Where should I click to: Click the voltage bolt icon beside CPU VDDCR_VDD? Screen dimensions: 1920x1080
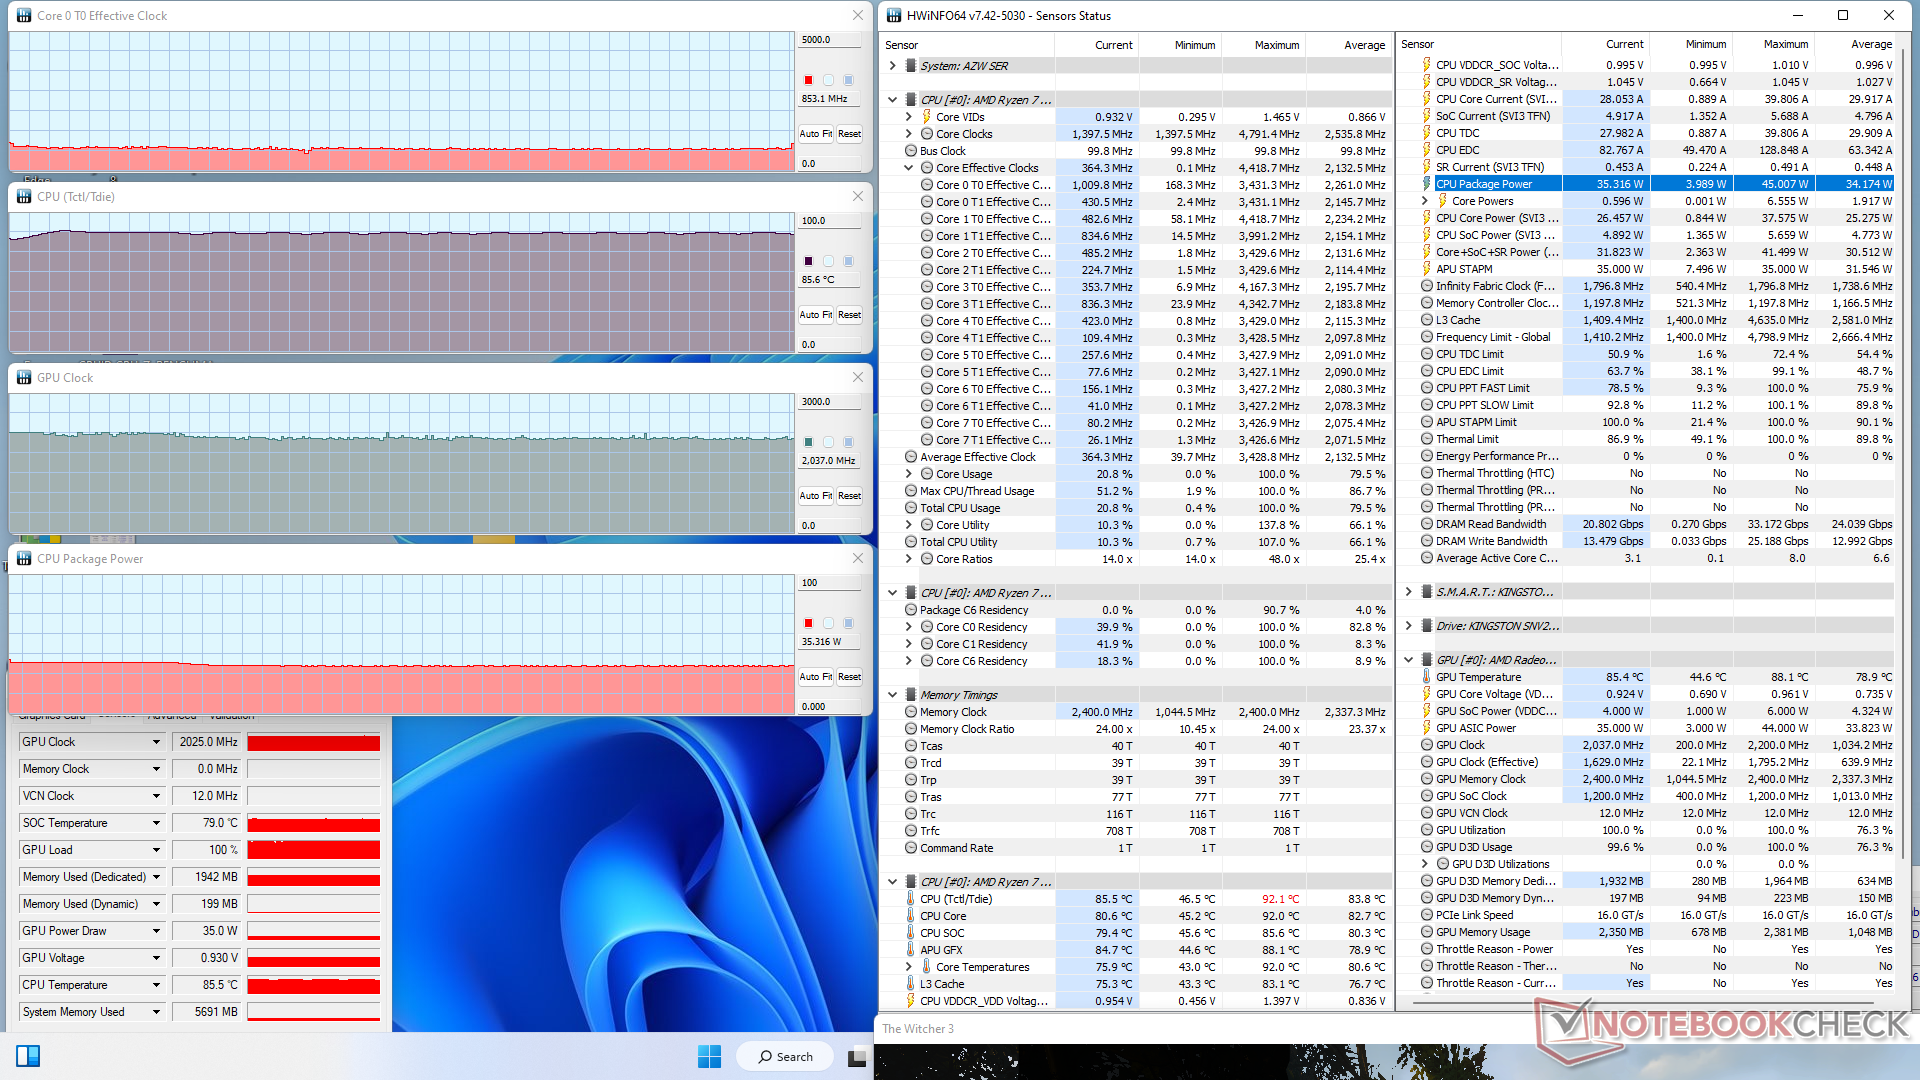point(911,1001)
